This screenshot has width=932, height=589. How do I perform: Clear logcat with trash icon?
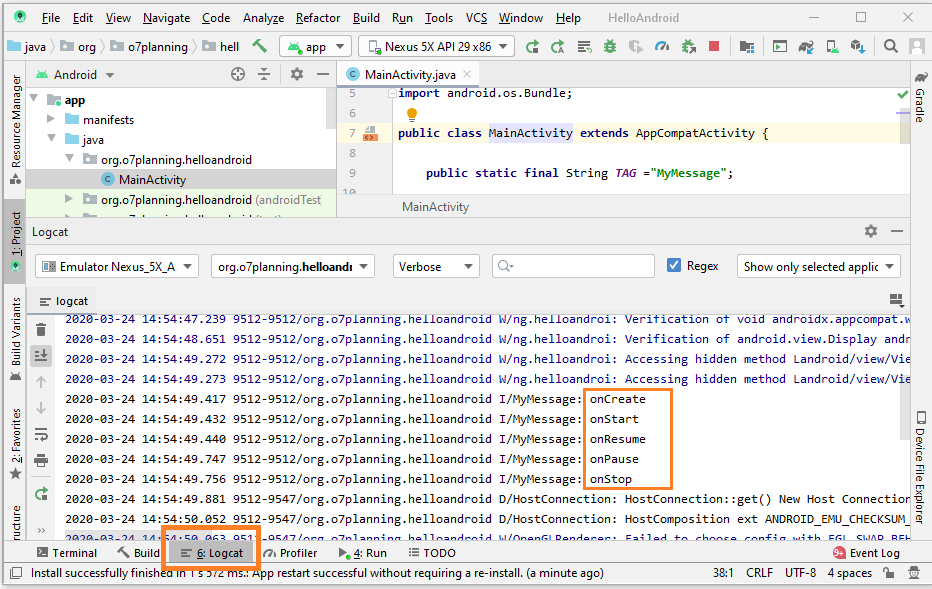pyautogui.click(x=41, y=329)
